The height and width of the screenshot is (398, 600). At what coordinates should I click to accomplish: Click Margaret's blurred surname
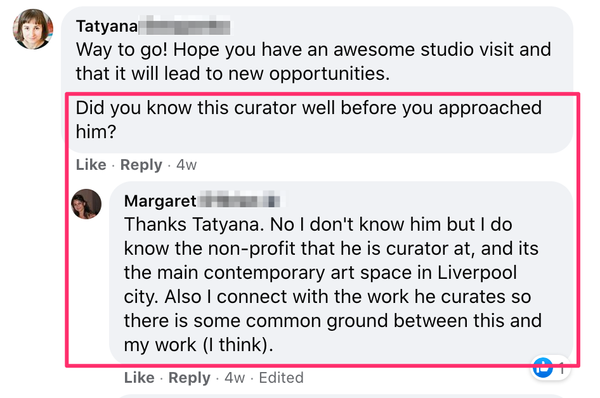coord(238,201)
